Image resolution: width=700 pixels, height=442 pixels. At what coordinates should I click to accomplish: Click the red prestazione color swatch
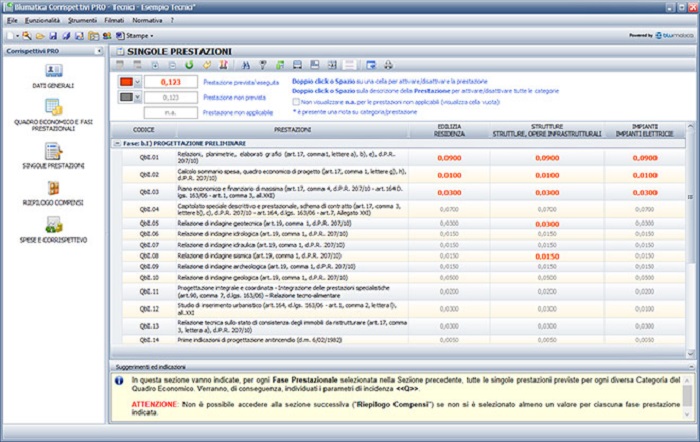click(127, 81)
